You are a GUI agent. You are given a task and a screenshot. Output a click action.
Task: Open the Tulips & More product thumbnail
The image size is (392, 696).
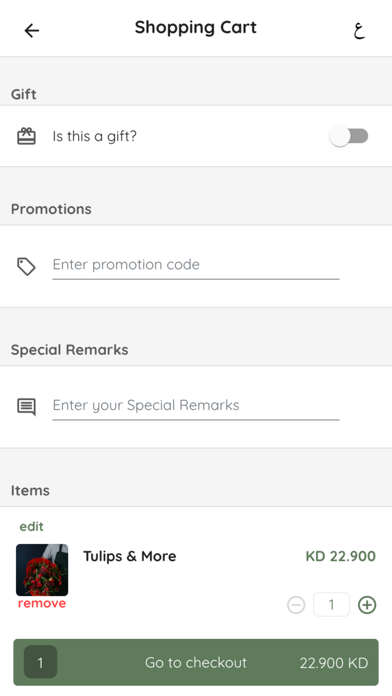point(42,570)
